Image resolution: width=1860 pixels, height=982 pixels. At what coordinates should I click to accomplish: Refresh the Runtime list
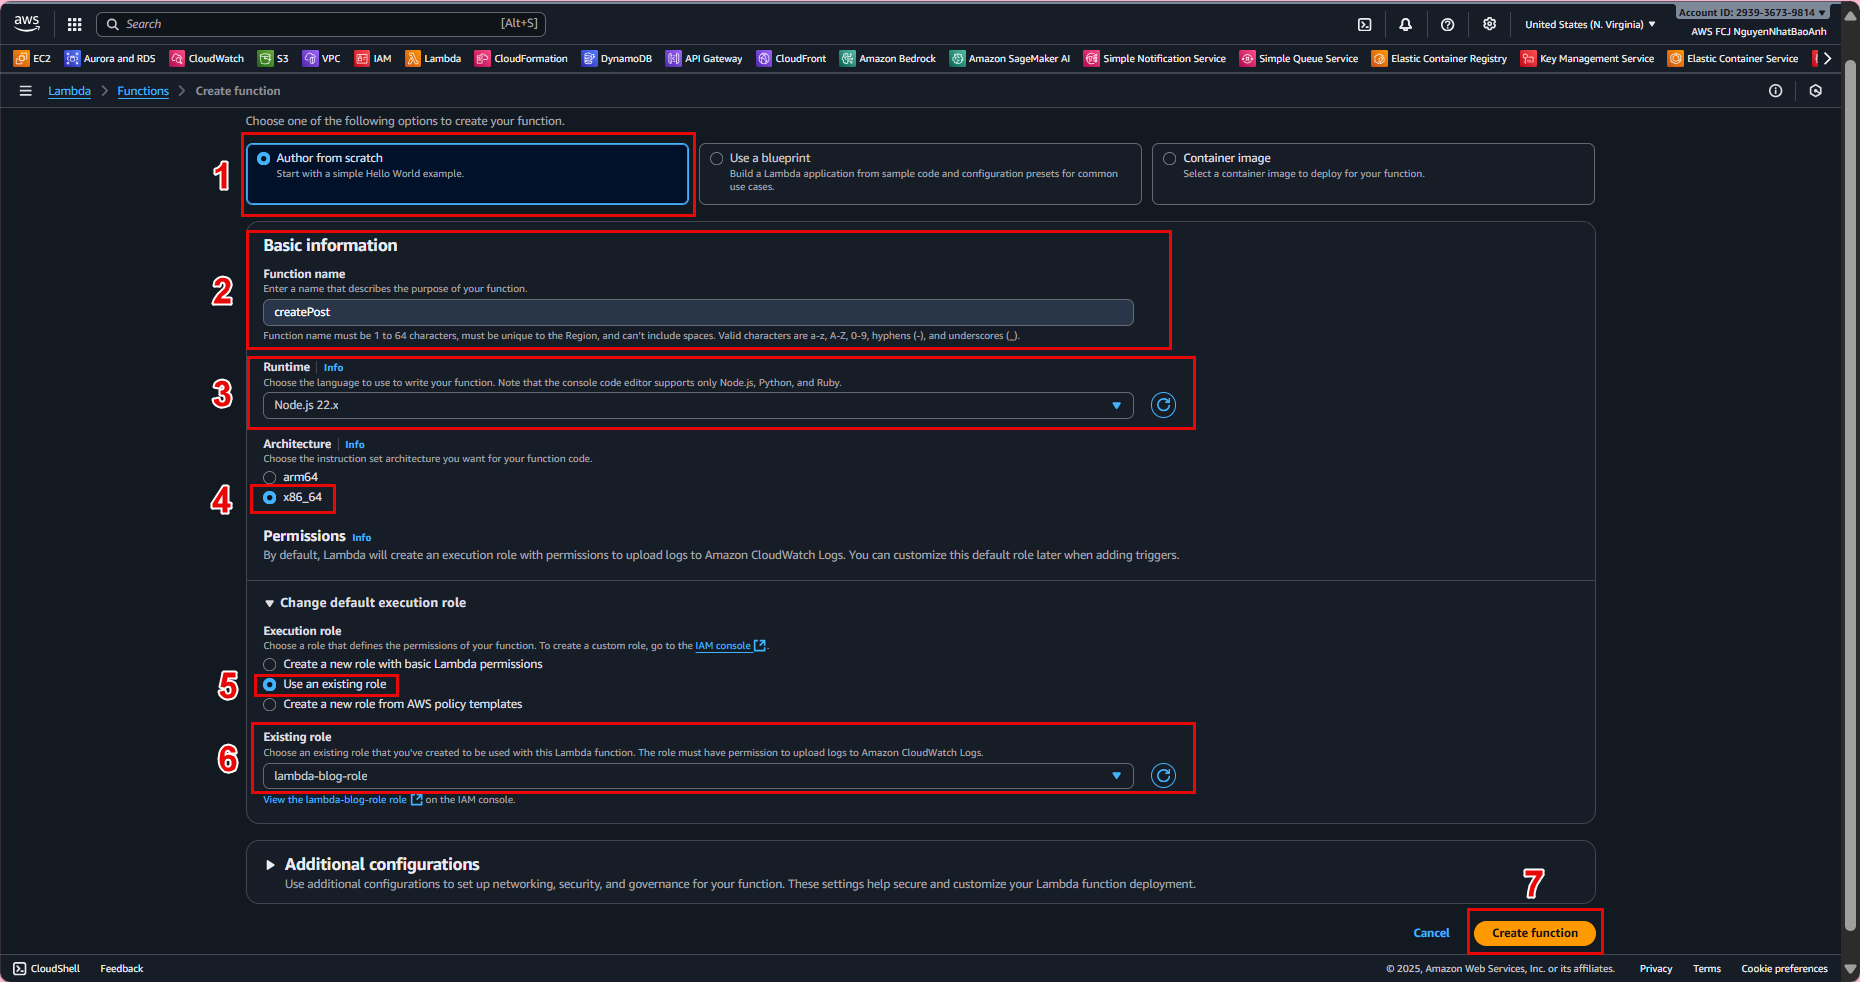pos(1163,405)
